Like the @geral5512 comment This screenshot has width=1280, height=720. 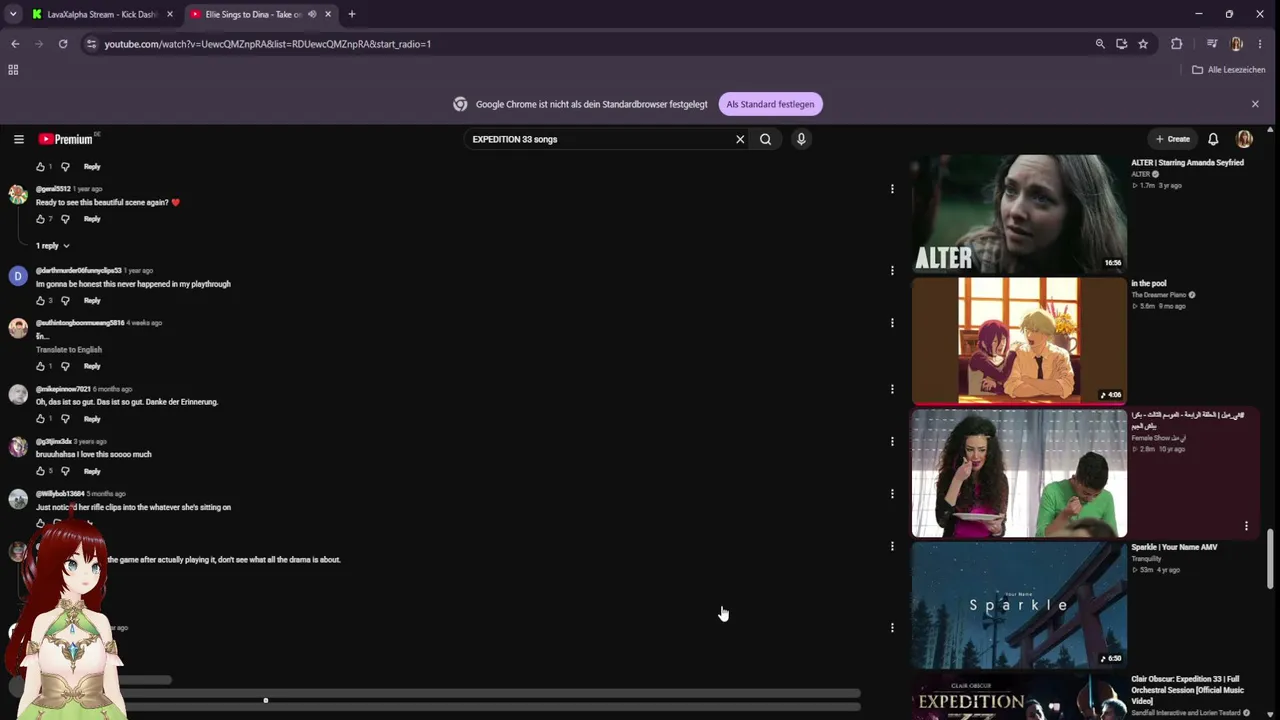pyautogui.click(x=41, y=219)
